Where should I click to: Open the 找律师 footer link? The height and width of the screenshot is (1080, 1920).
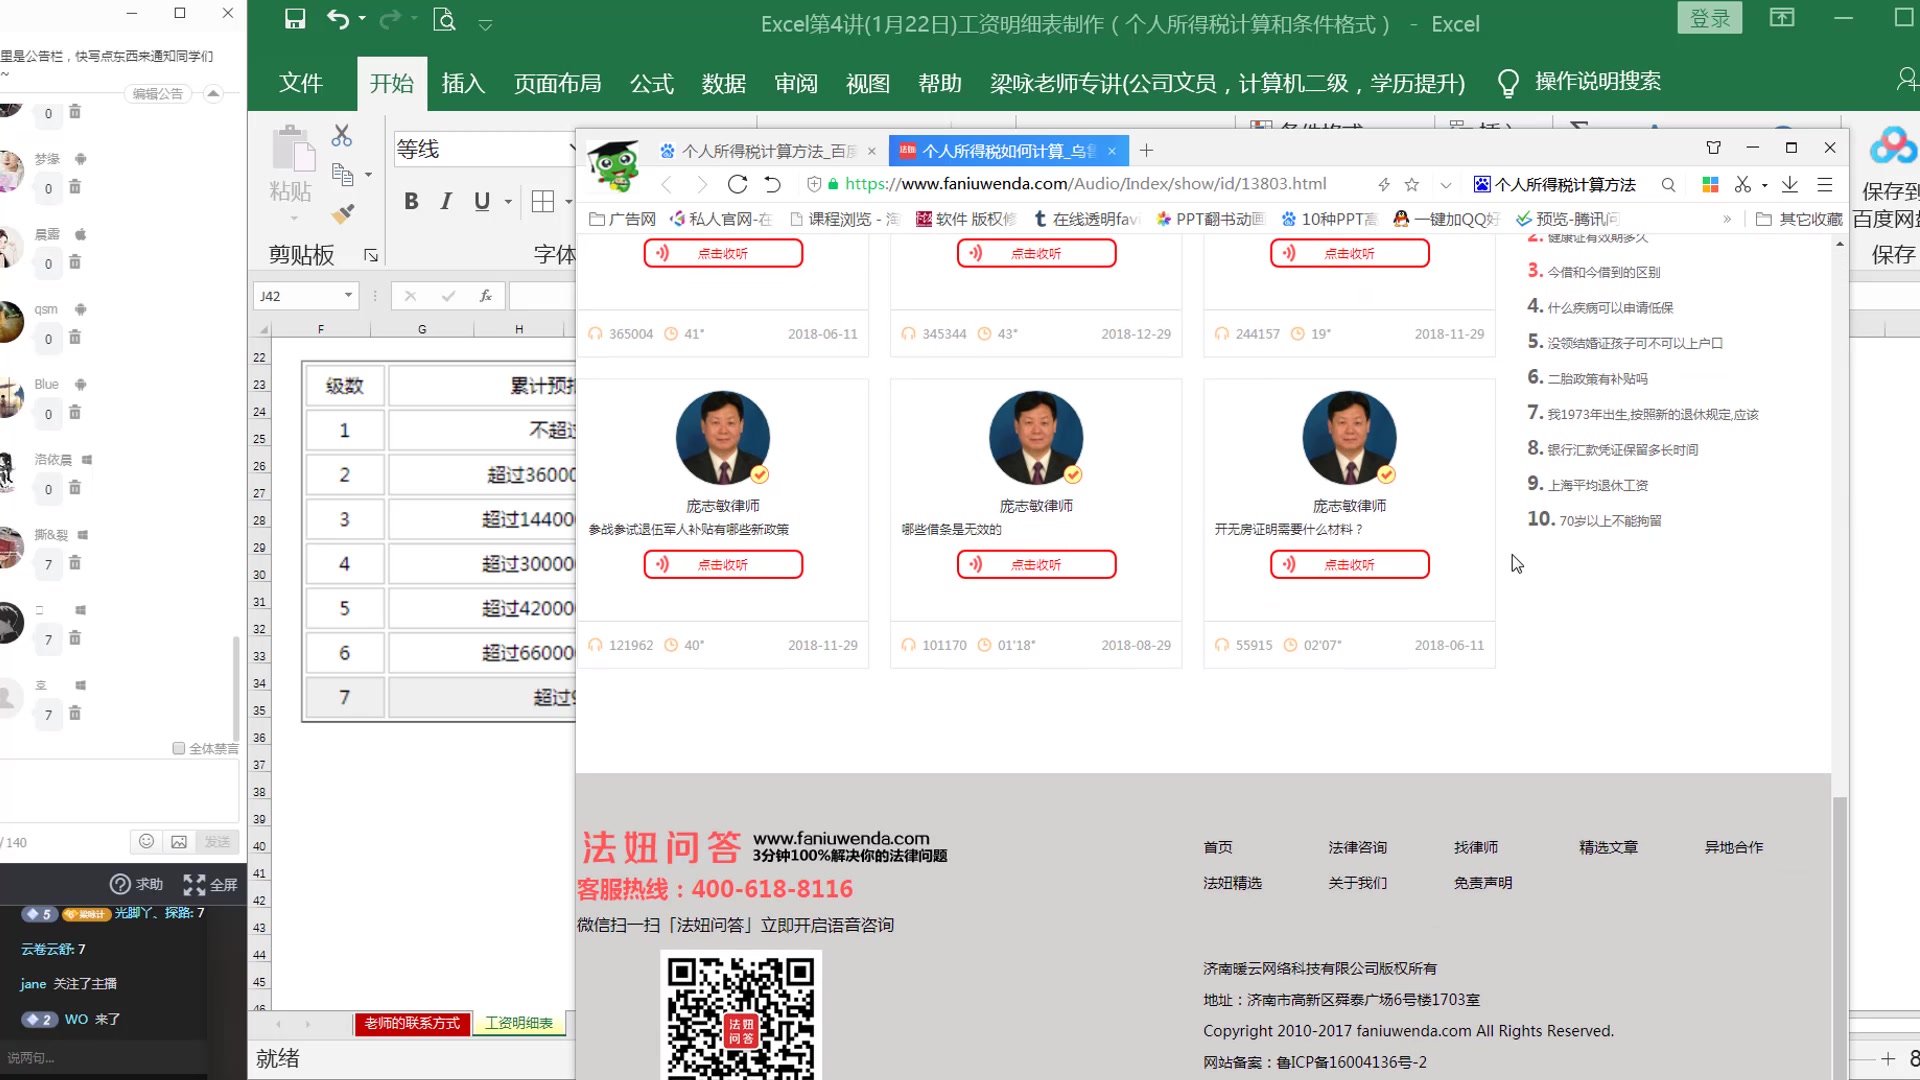(x=1475, y=847)
